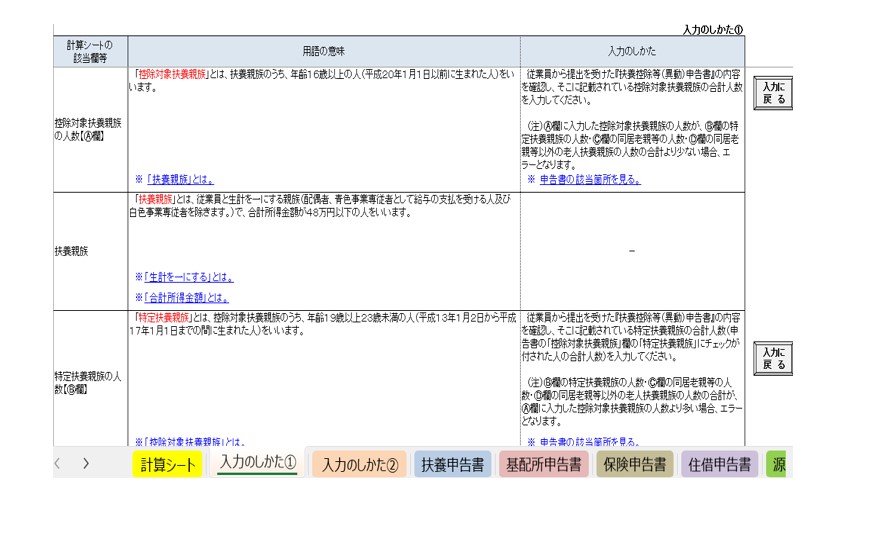892x538 pixels.
Task: Open 申告書の該当箇所を見る link in Ⓐ欄 row
Action: pos(590,180)
